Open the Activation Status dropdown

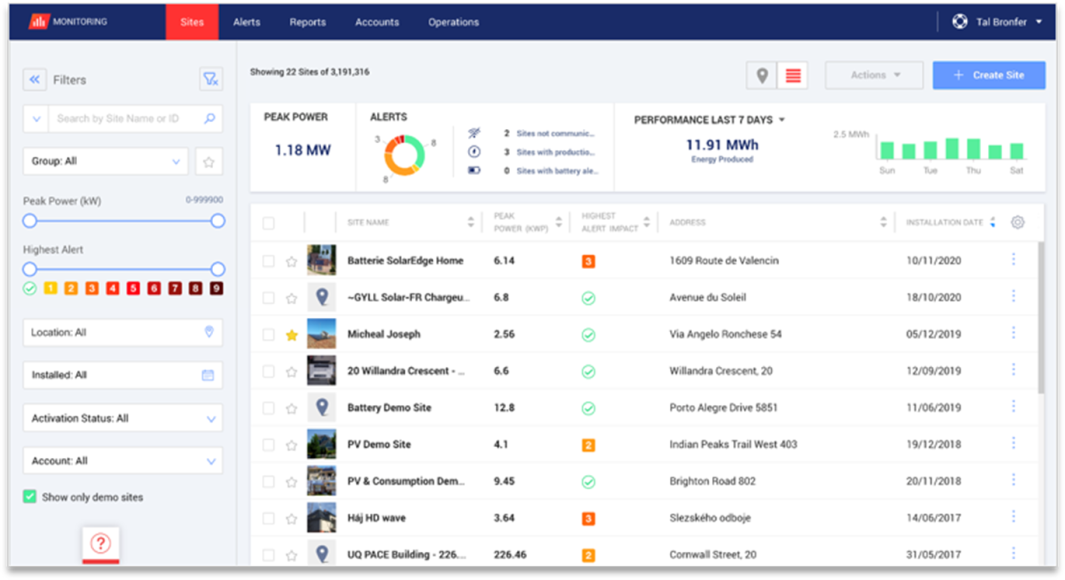(122, 418)
